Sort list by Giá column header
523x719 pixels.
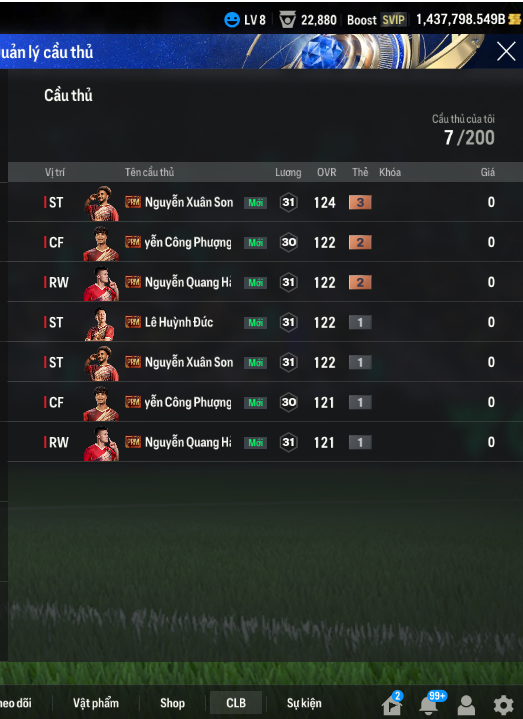487,172
